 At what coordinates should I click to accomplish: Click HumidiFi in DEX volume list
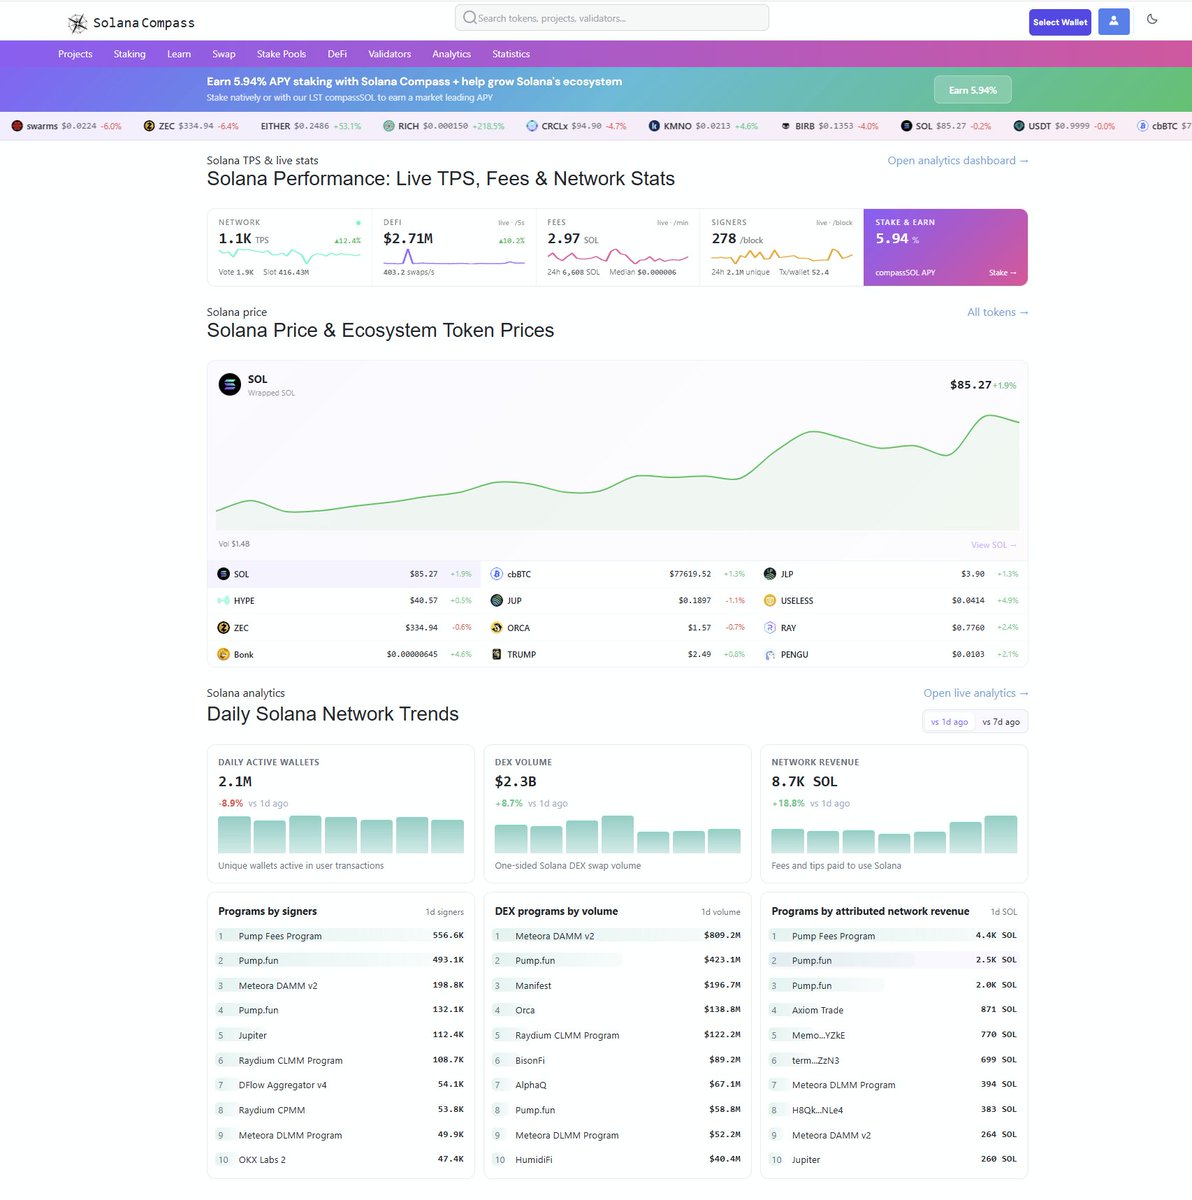[618, 1160]
